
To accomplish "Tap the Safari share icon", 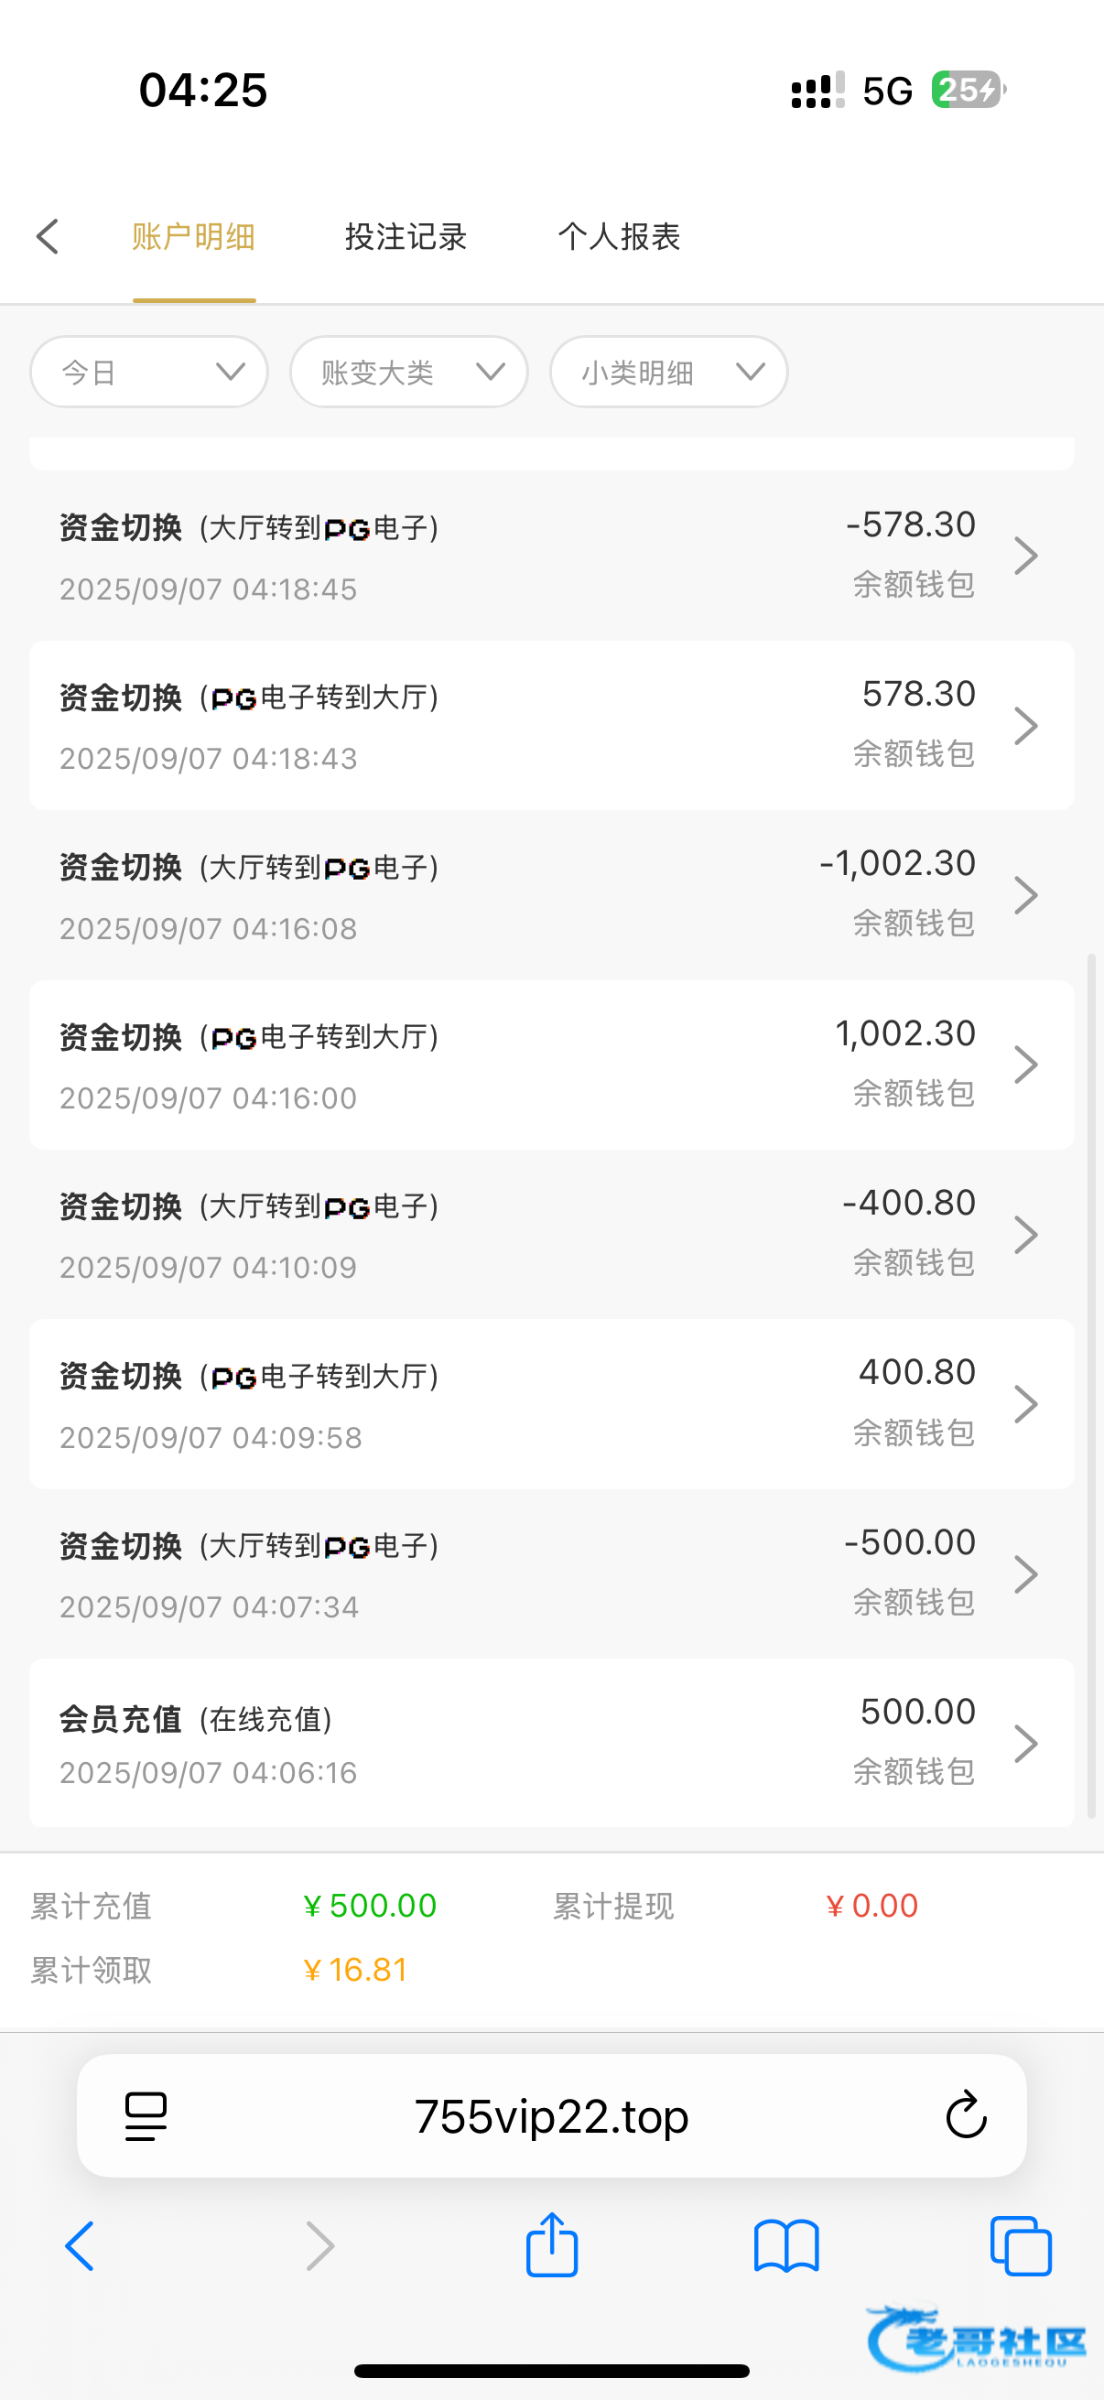I will (552, 2246).
